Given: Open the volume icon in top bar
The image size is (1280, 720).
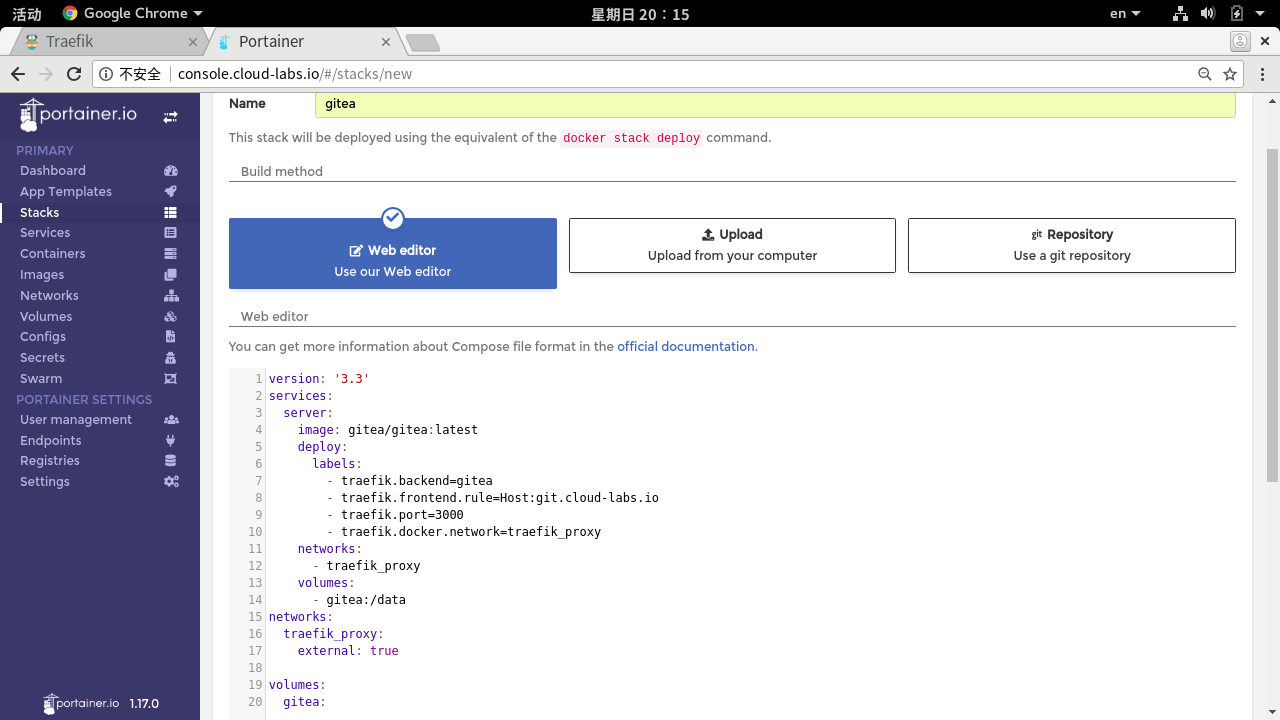Looking at the screenshot, I should pos(1208,14).
